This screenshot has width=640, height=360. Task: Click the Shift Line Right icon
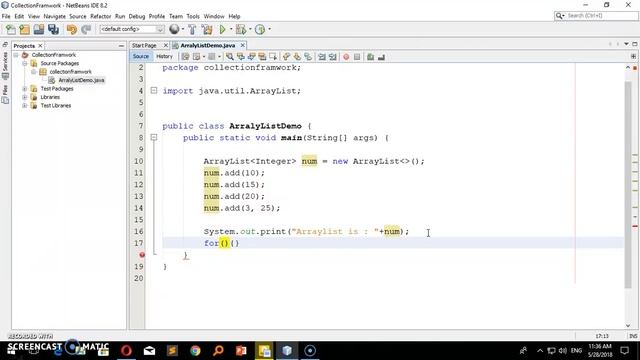coord(333,57)
